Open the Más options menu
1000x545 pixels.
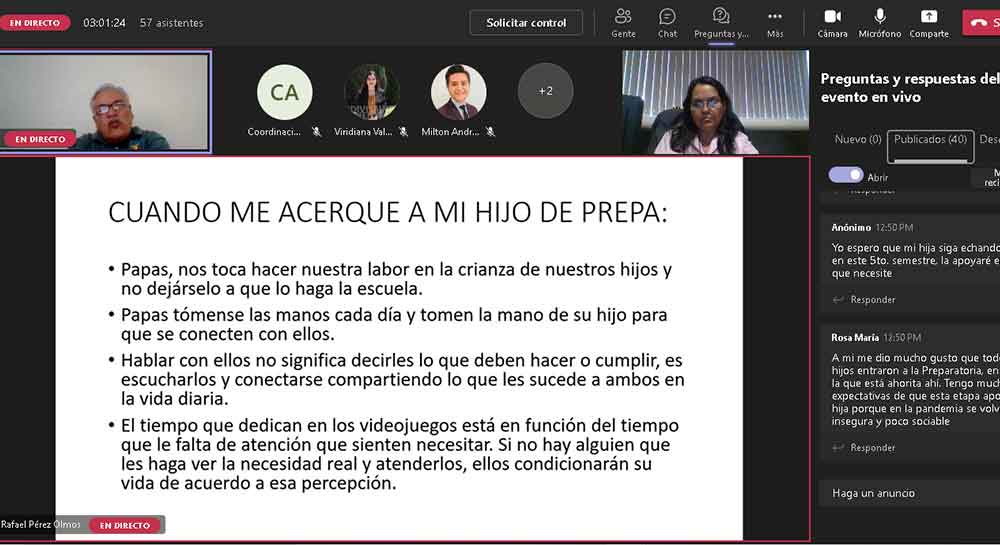(775, 22)
